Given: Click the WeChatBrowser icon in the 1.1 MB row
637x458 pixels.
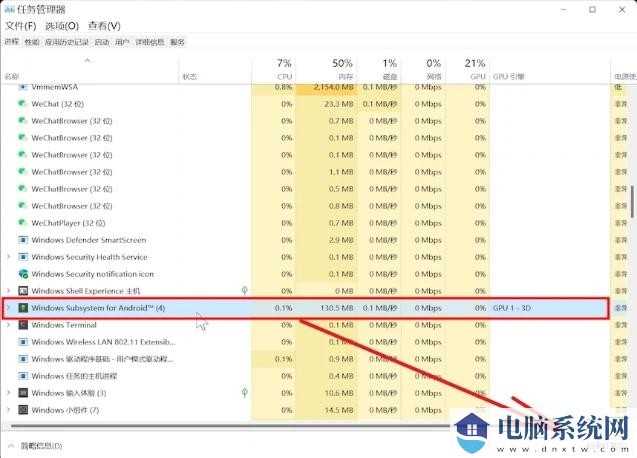Looking at the screenshot, I should (x=23, y=172).
